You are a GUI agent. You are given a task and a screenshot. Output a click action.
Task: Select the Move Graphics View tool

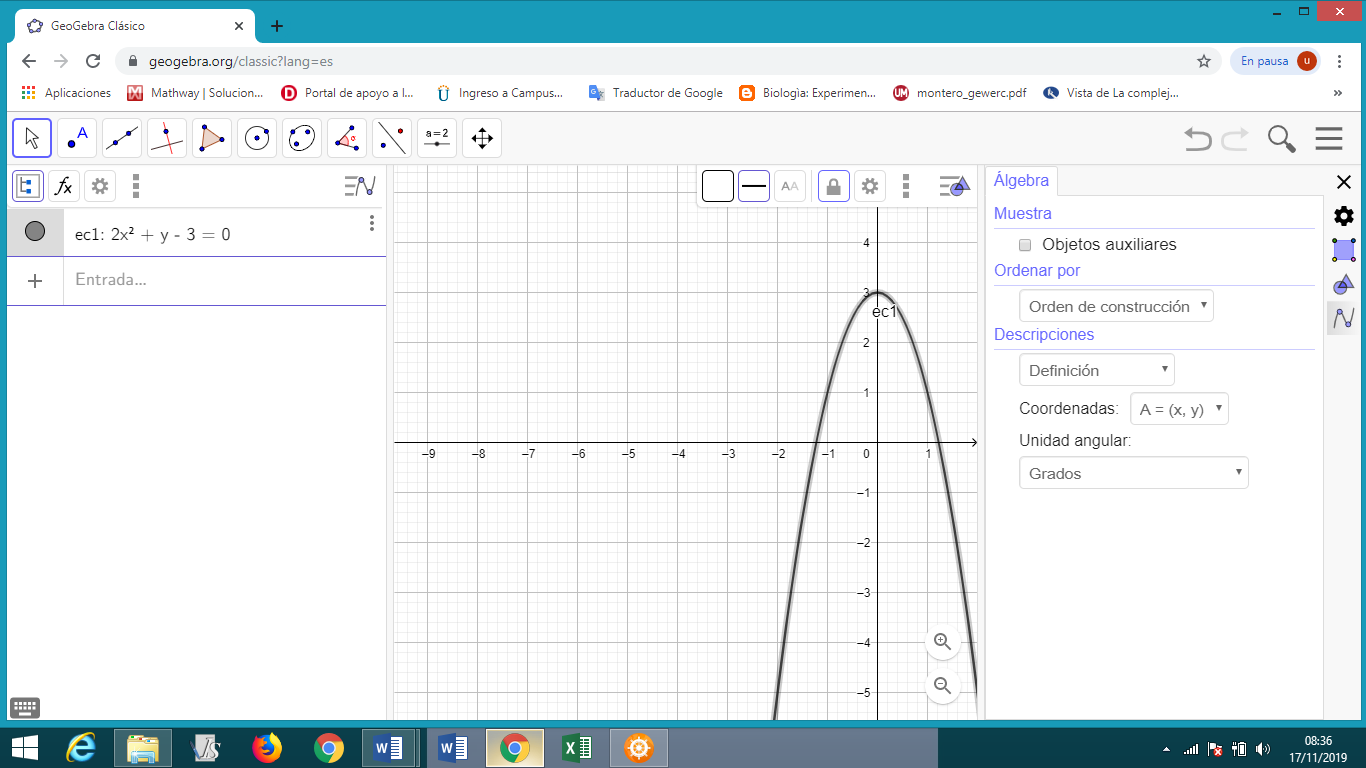click(481, 138)
